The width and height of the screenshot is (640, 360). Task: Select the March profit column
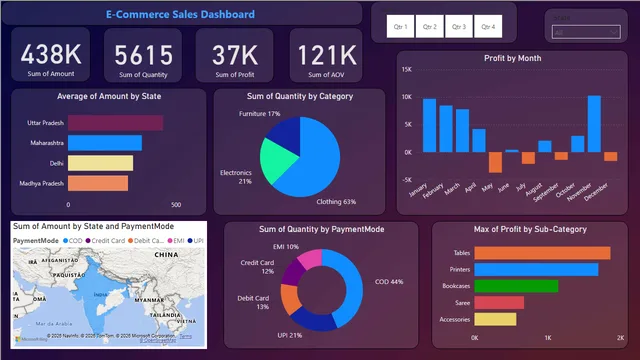click(462, 131)
